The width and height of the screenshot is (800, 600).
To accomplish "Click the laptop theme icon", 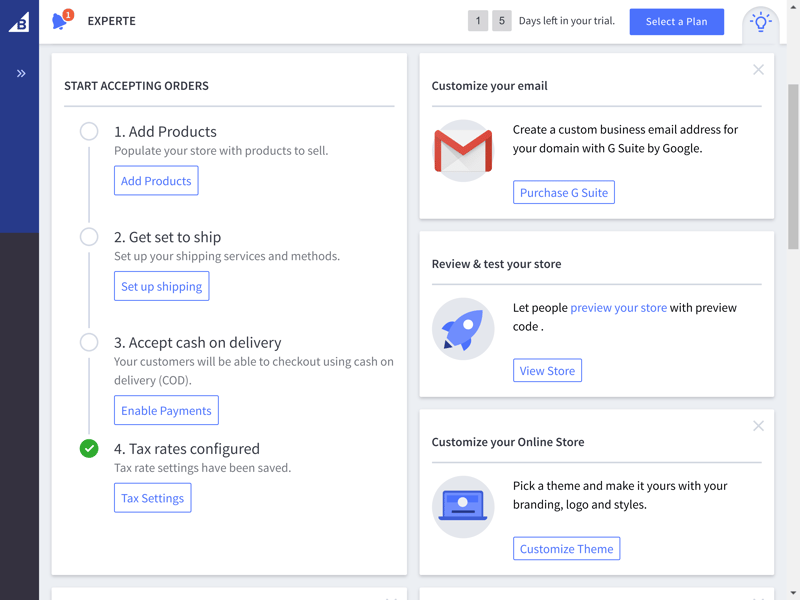I will click(463, 507).
